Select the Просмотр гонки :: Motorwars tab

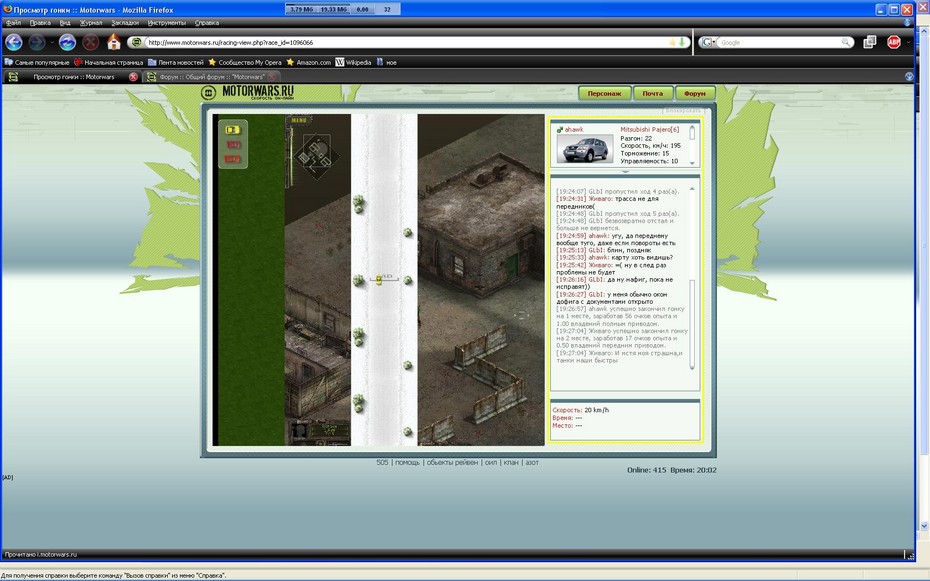tap(72, 76)
